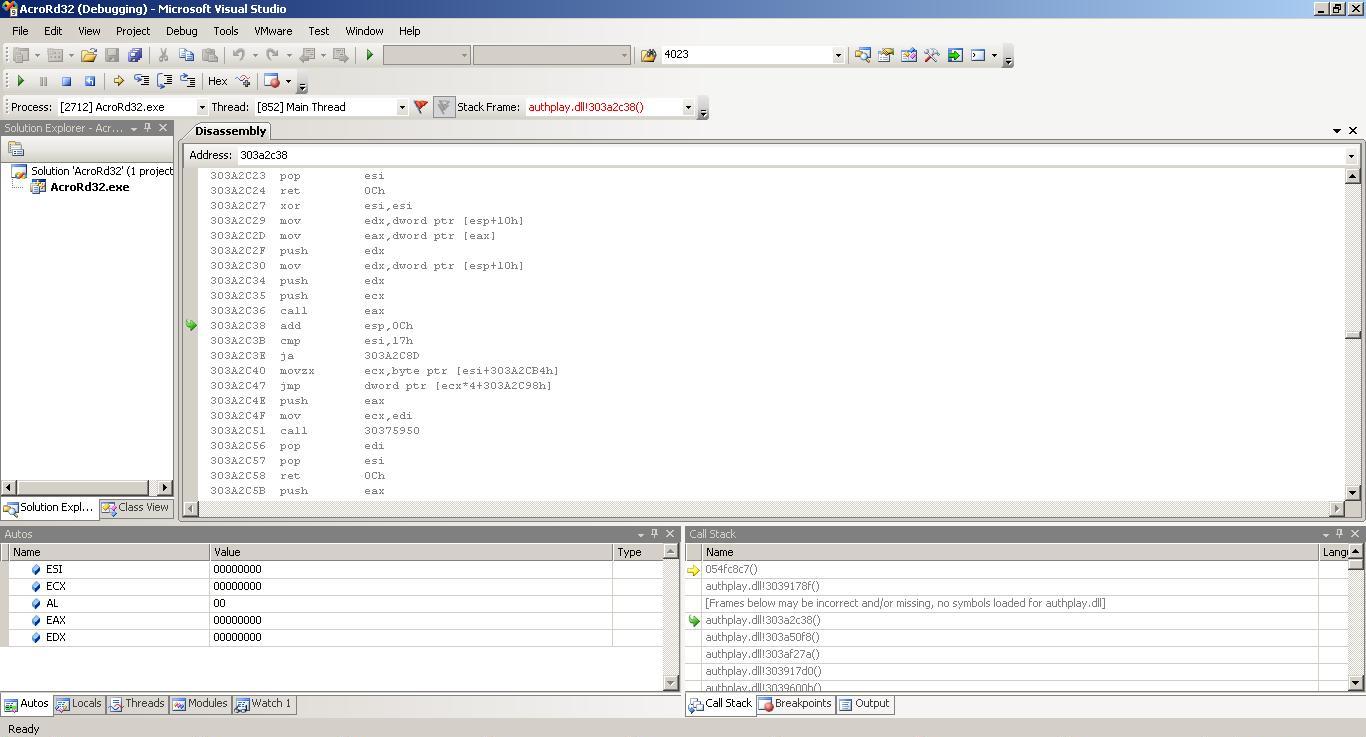Click the Step Into icon
1366x737 pixels.
pos(141,81)
